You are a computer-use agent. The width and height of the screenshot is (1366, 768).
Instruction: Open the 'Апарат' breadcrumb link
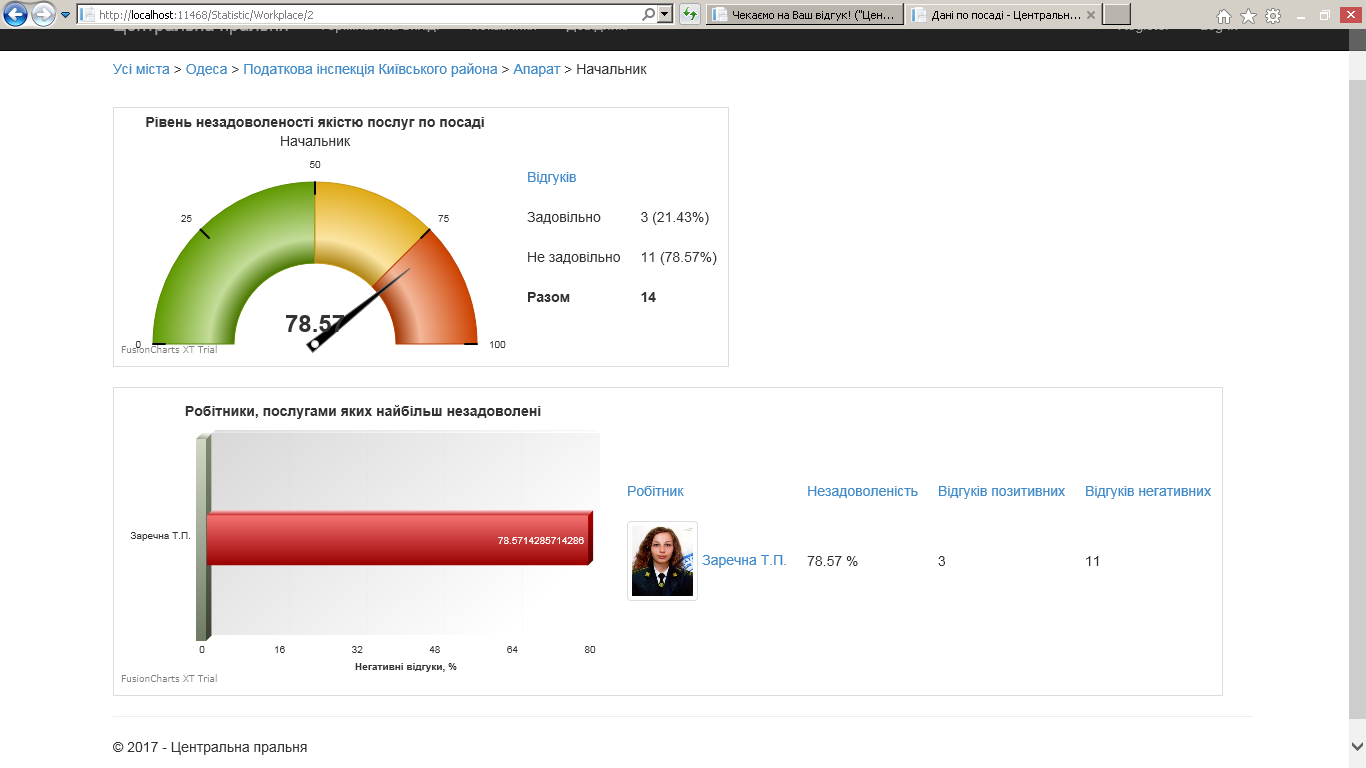(x=537, y=69)
